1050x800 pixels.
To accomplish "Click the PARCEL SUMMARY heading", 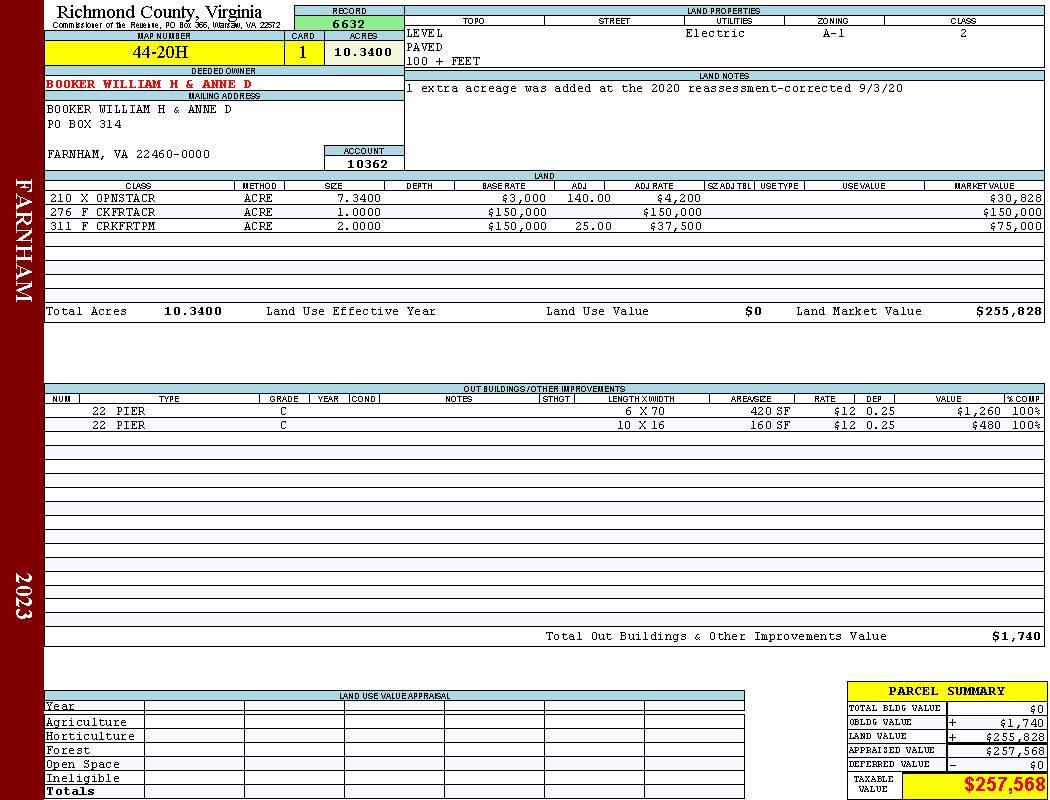I will point(946,691).
